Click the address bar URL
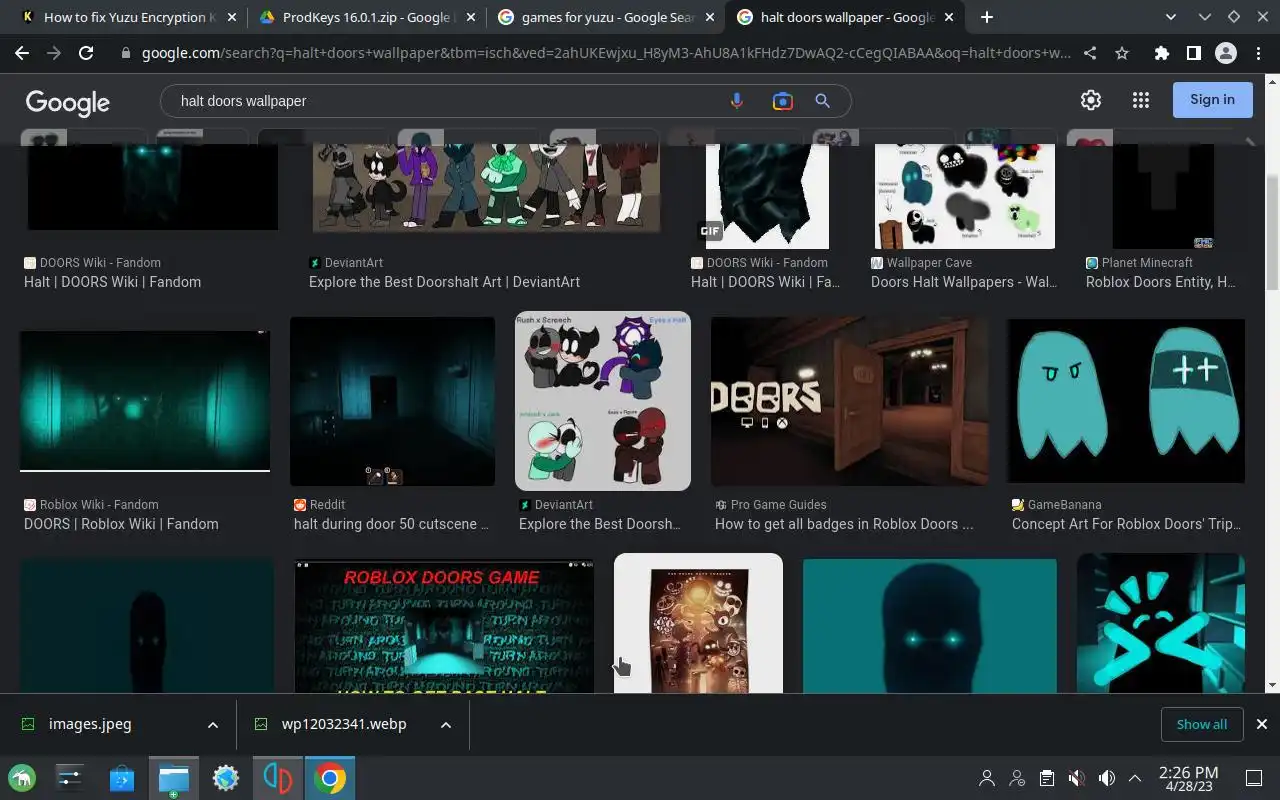1280x800 pixels. [x=605, y=53]
